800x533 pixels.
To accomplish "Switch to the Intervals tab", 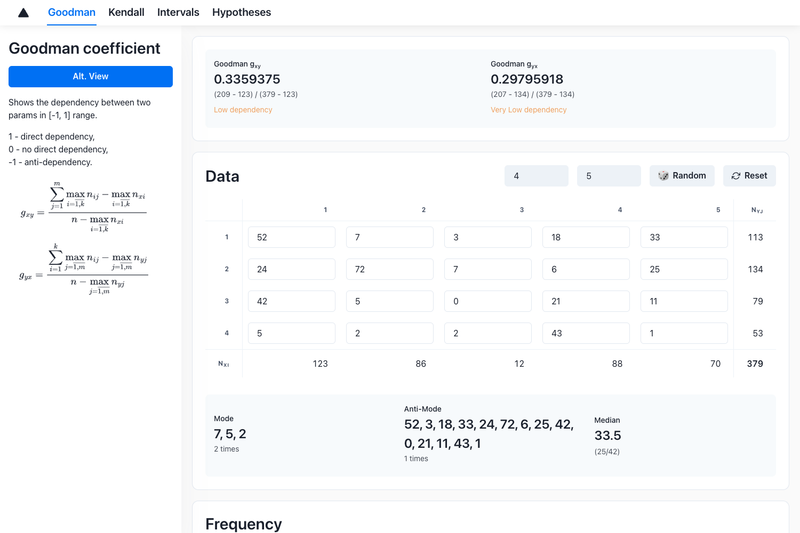I will pos(178,12).
